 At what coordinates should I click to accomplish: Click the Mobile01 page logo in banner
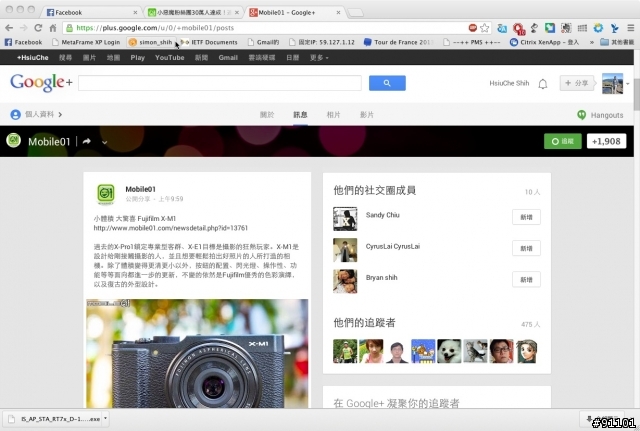[13, 141]
